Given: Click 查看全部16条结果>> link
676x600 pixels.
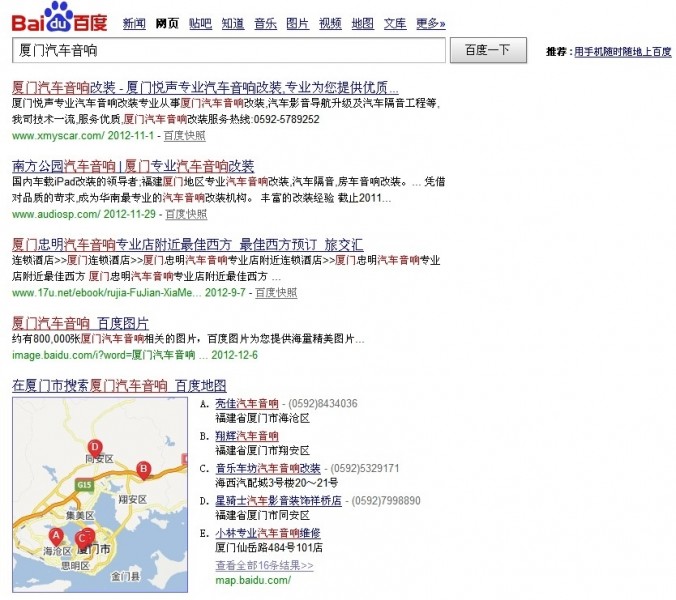Looking at the screenshot, I should pyautogui.click(x=264, y=565).
